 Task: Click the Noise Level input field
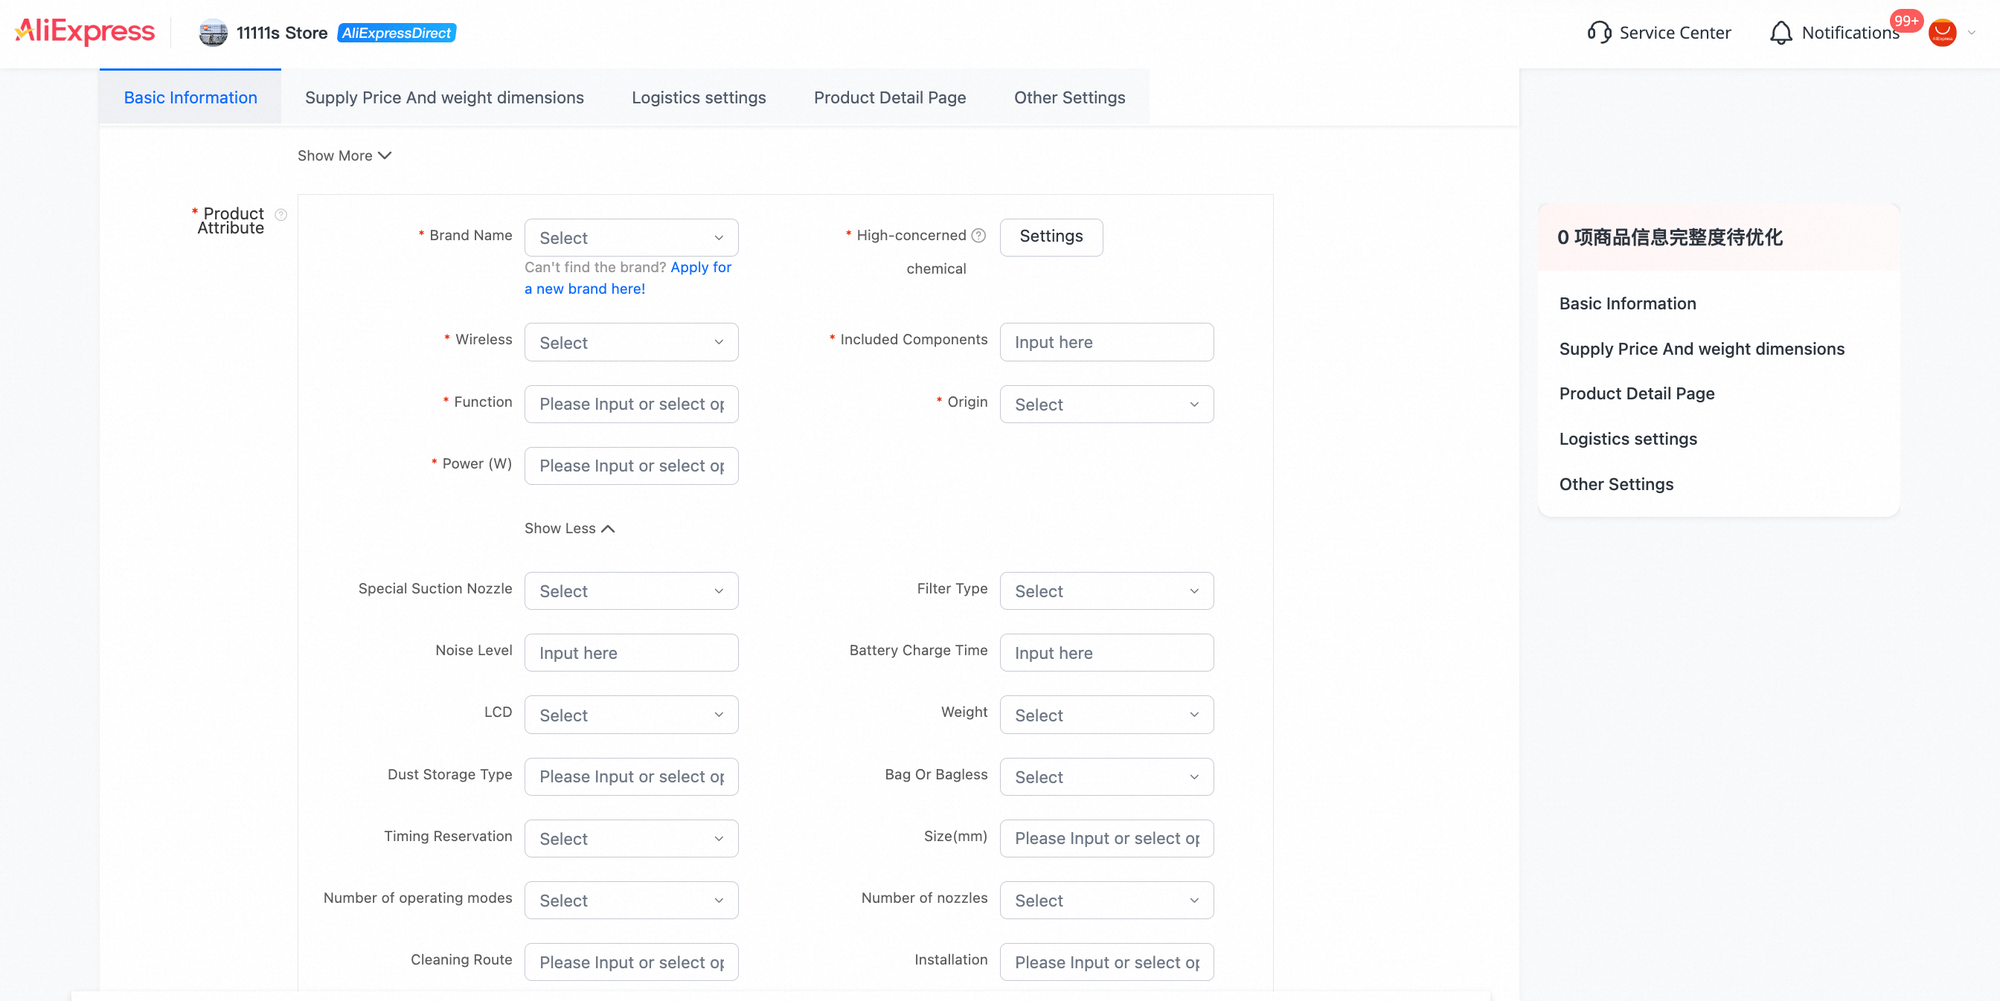tap(631, 653)
